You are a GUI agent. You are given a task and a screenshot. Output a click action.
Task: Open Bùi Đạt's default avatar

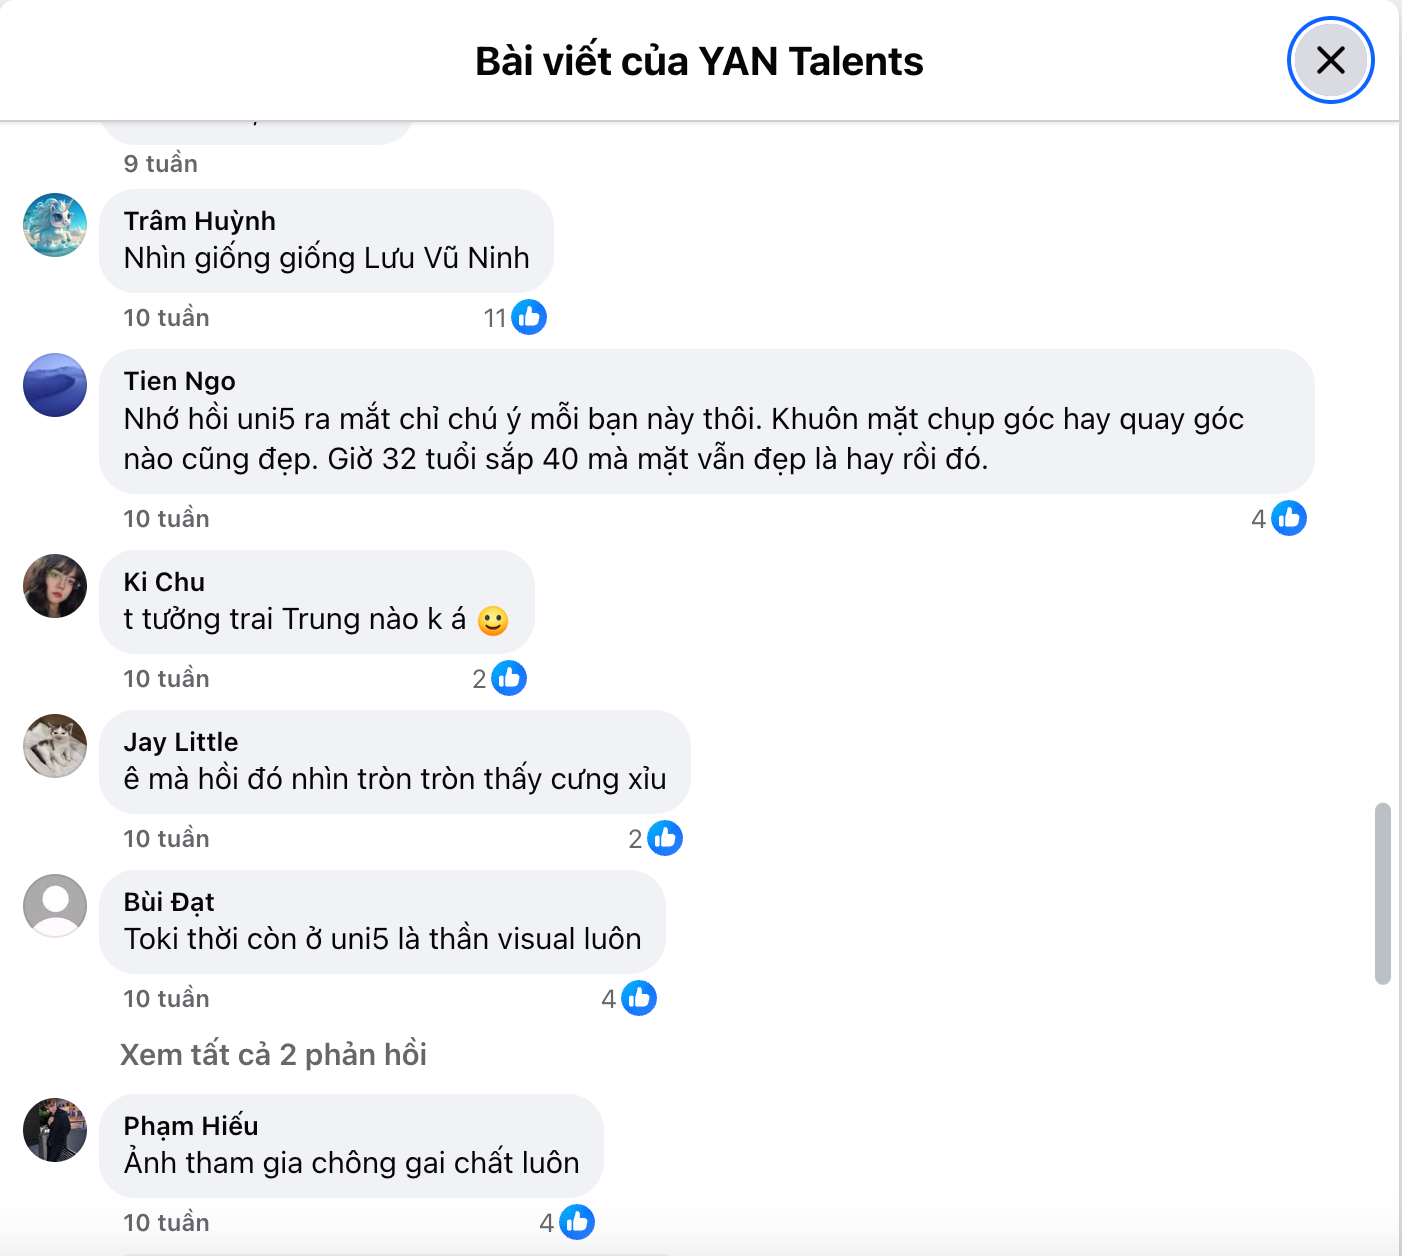(55, 906)
